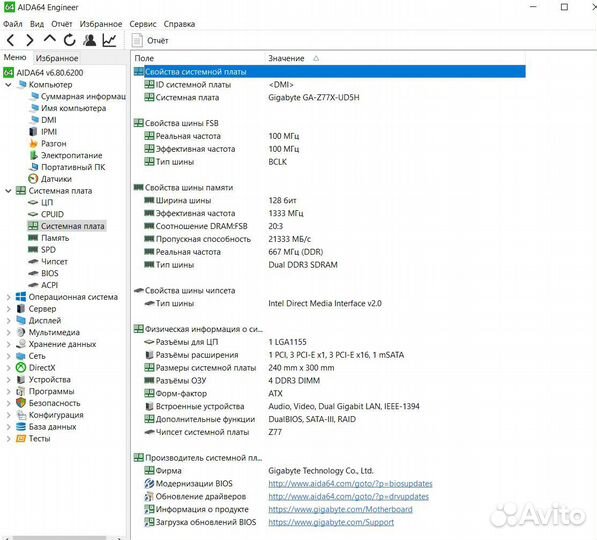Select the ЦП entry in the tree

click(x=41, y=203)
